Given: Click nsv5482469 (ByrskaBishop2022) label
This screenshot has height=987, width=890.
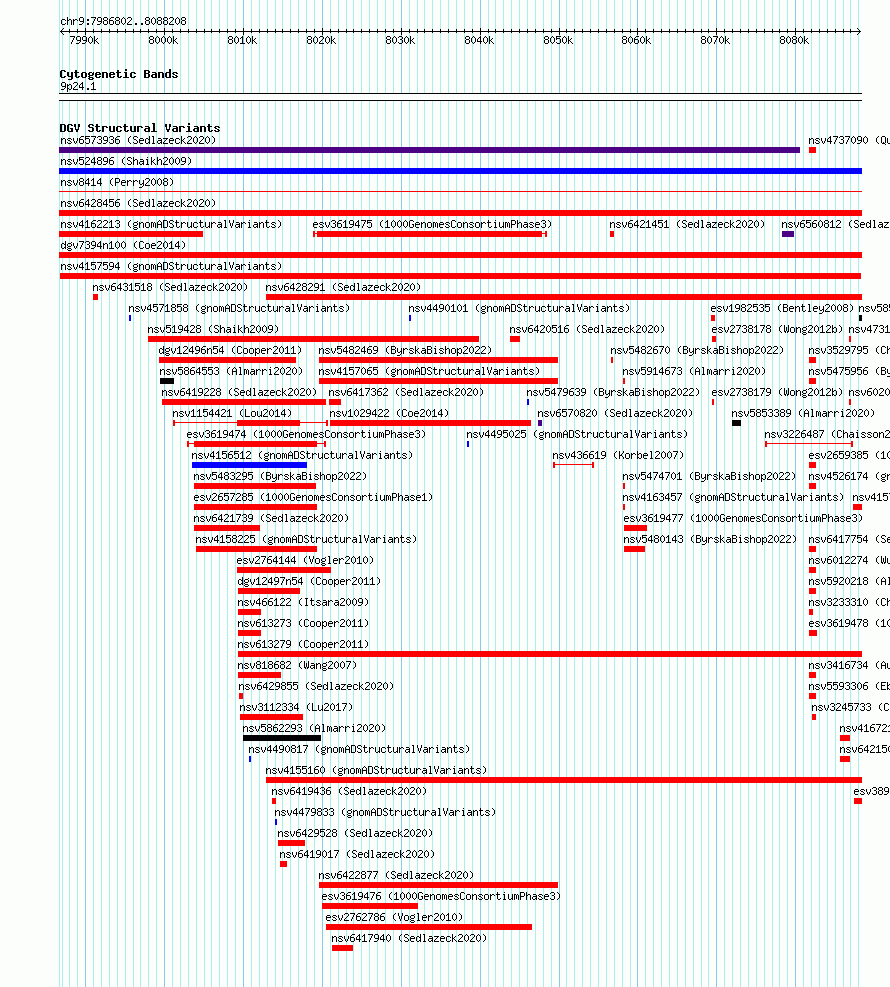Looking at the screenshot, I should pyautogui.click(x=405, y=350).
